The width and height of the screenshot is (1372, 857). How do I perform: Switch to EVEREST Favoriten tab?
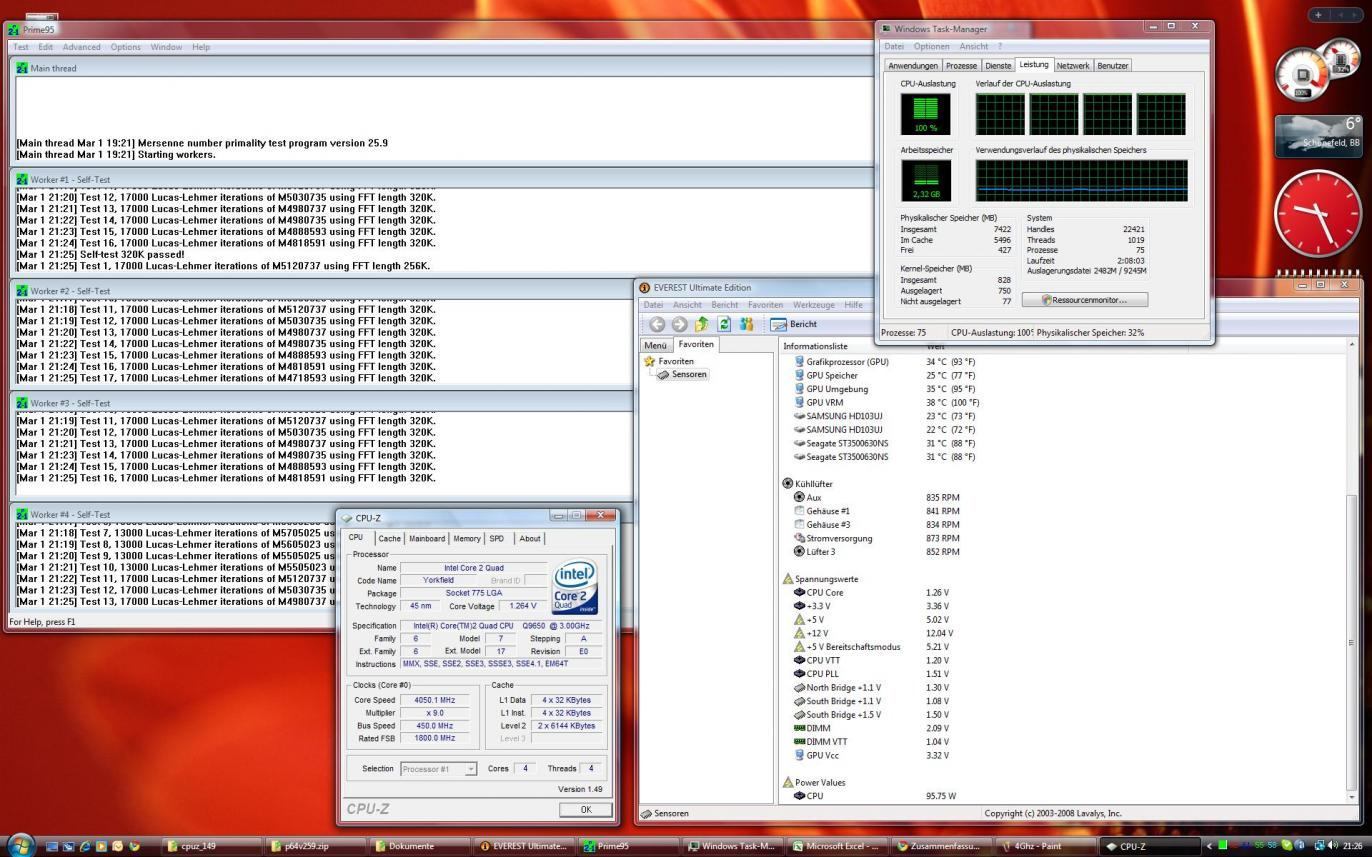pyautogui.click(x=696, y=344)
